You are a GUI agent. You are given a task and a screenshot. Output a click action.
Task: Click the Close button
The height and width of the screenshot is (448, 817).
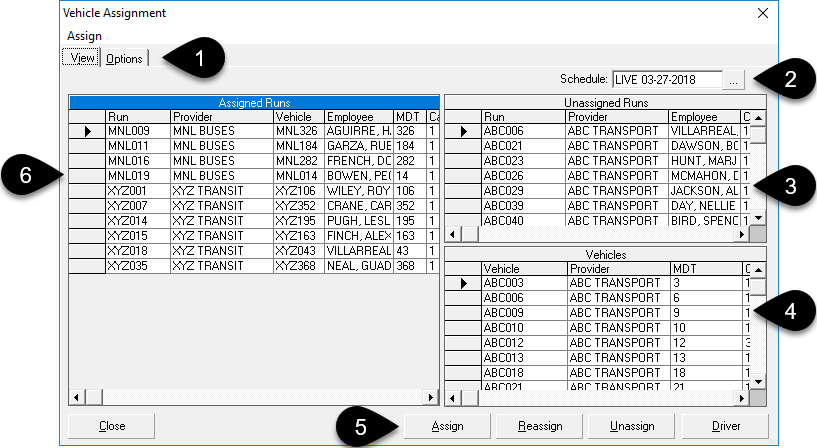coord(112,426)
